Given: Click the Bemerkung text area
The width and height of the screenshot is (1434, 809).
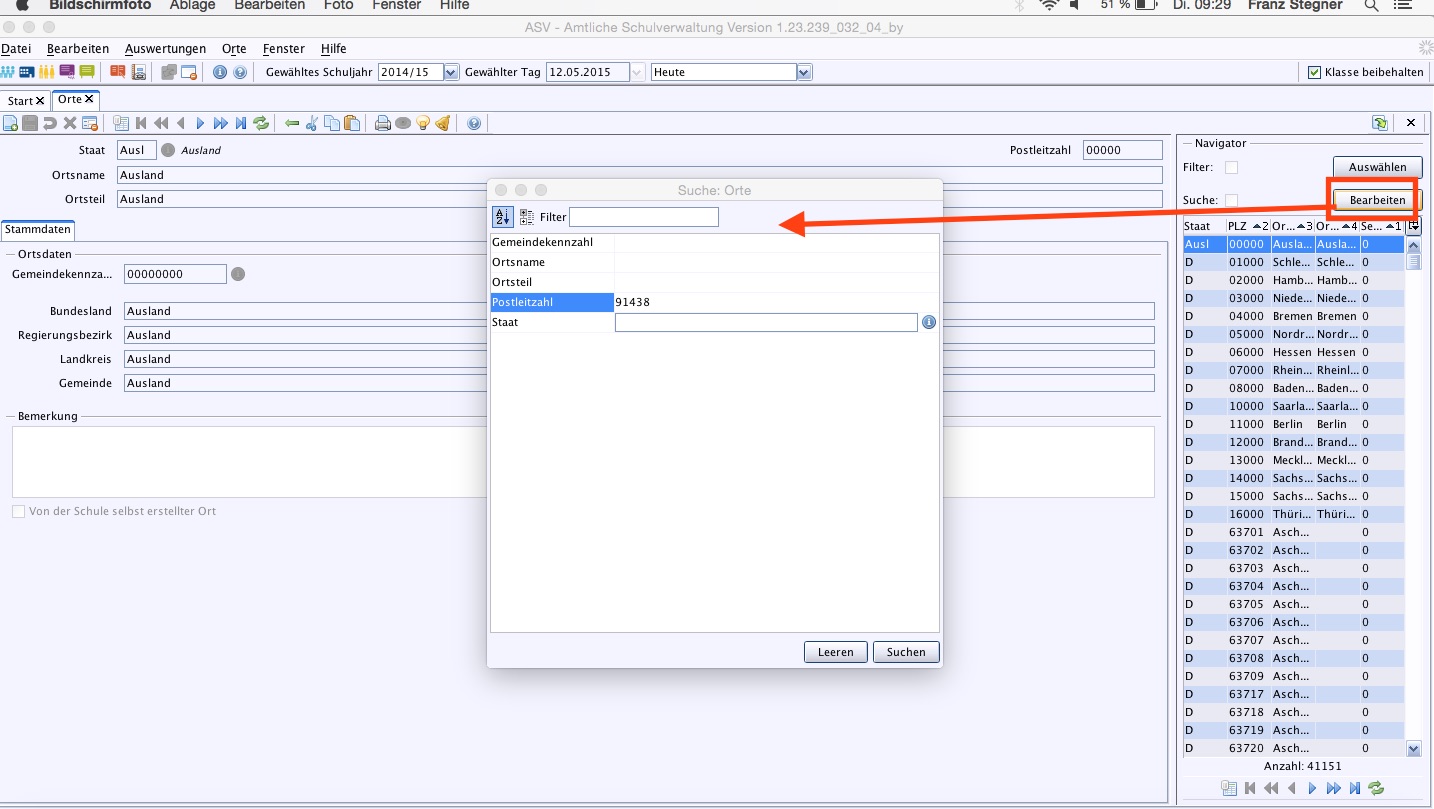Looking at the screenshot, I should 583,462.
